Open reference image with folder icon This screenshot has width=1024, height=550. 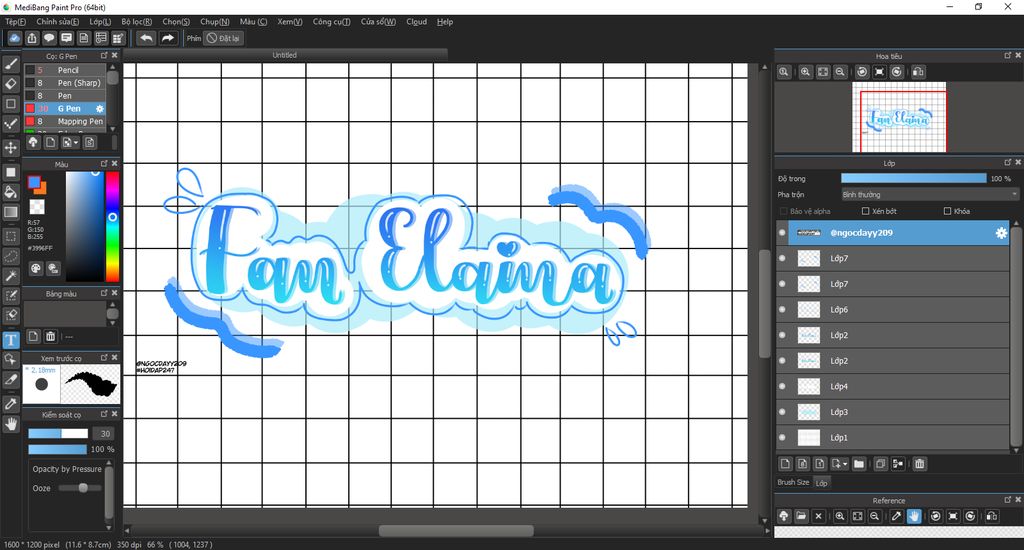coord(801,516)
